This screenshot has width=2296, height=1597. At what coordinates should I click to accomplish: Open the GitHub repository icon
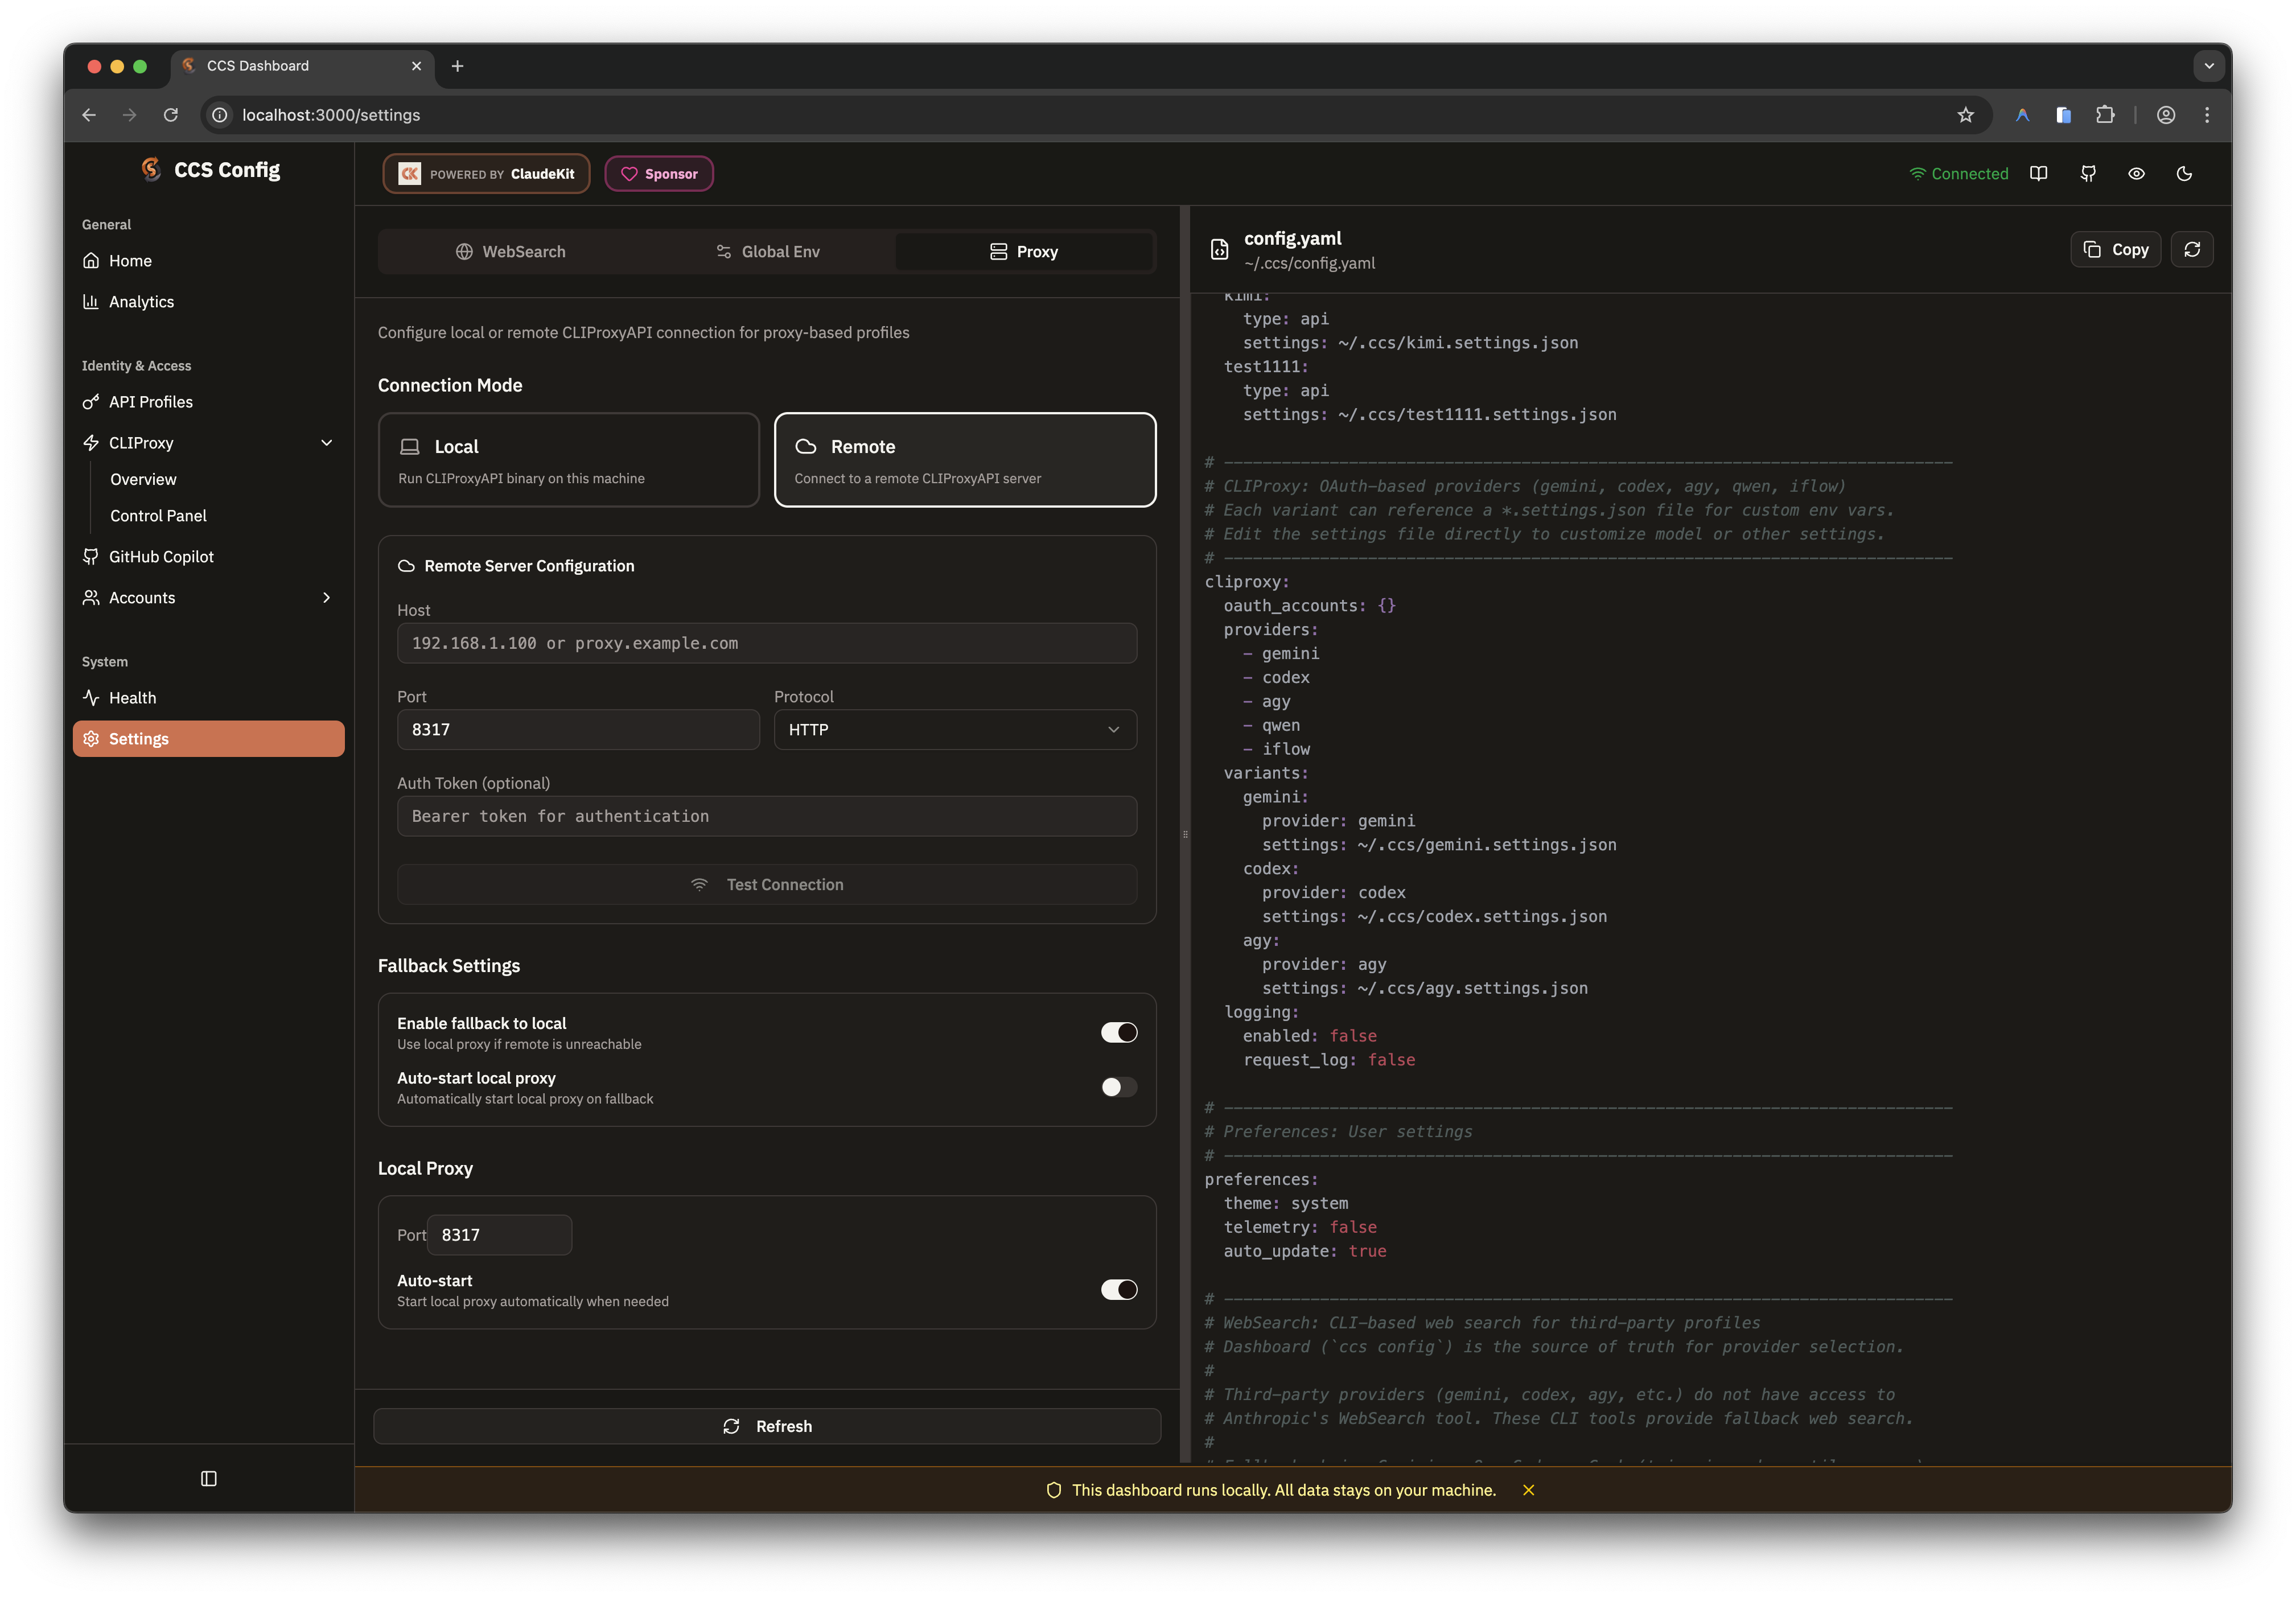tap(2088, 173)
